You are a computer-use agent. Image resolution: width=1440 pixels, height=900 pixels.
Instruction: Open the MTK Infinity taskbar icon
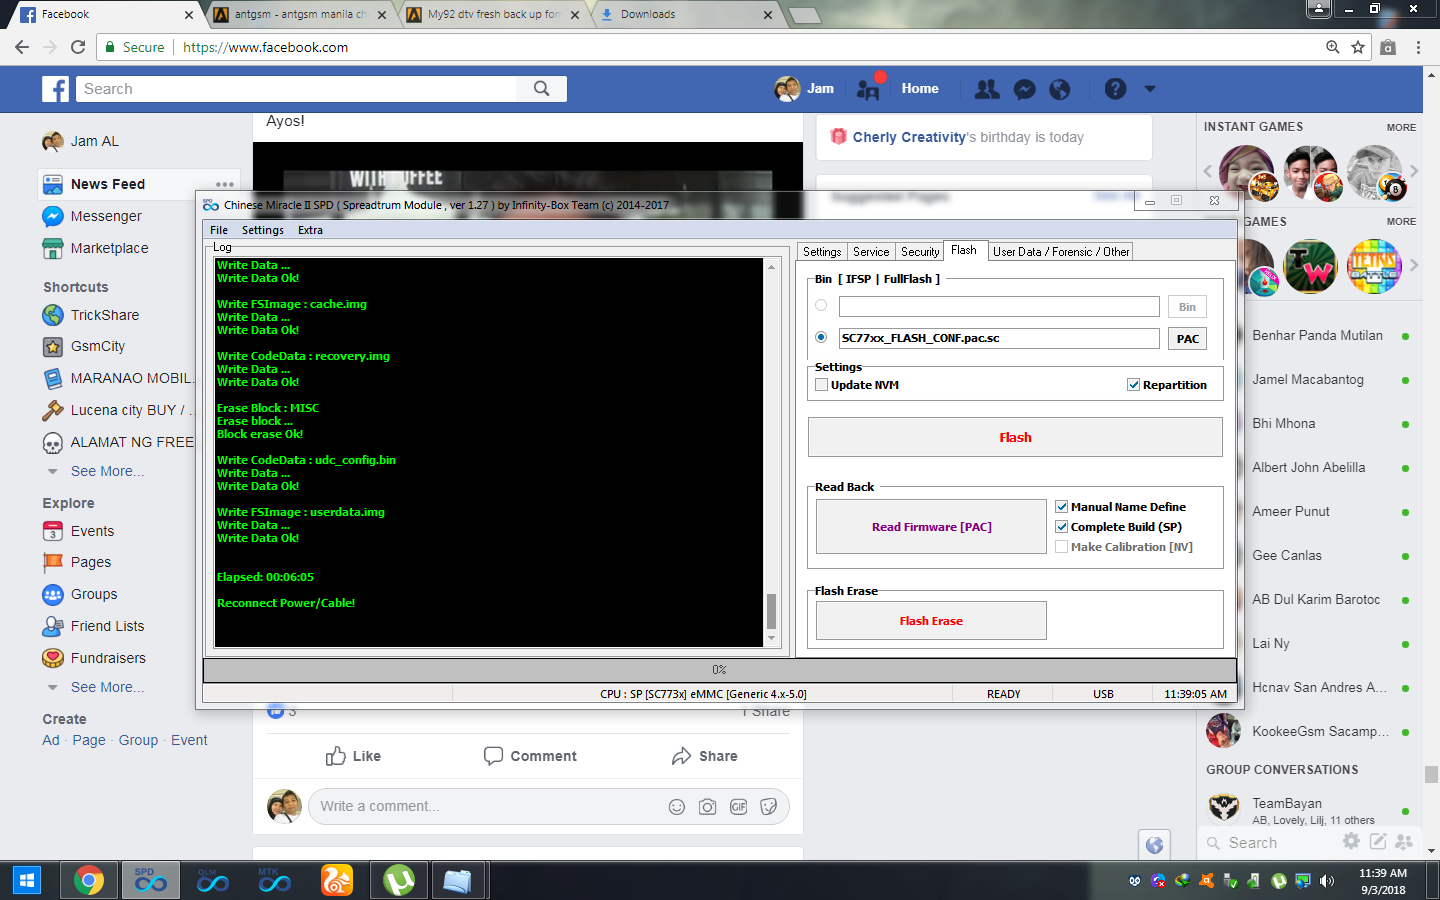click(x=275, y=881)
